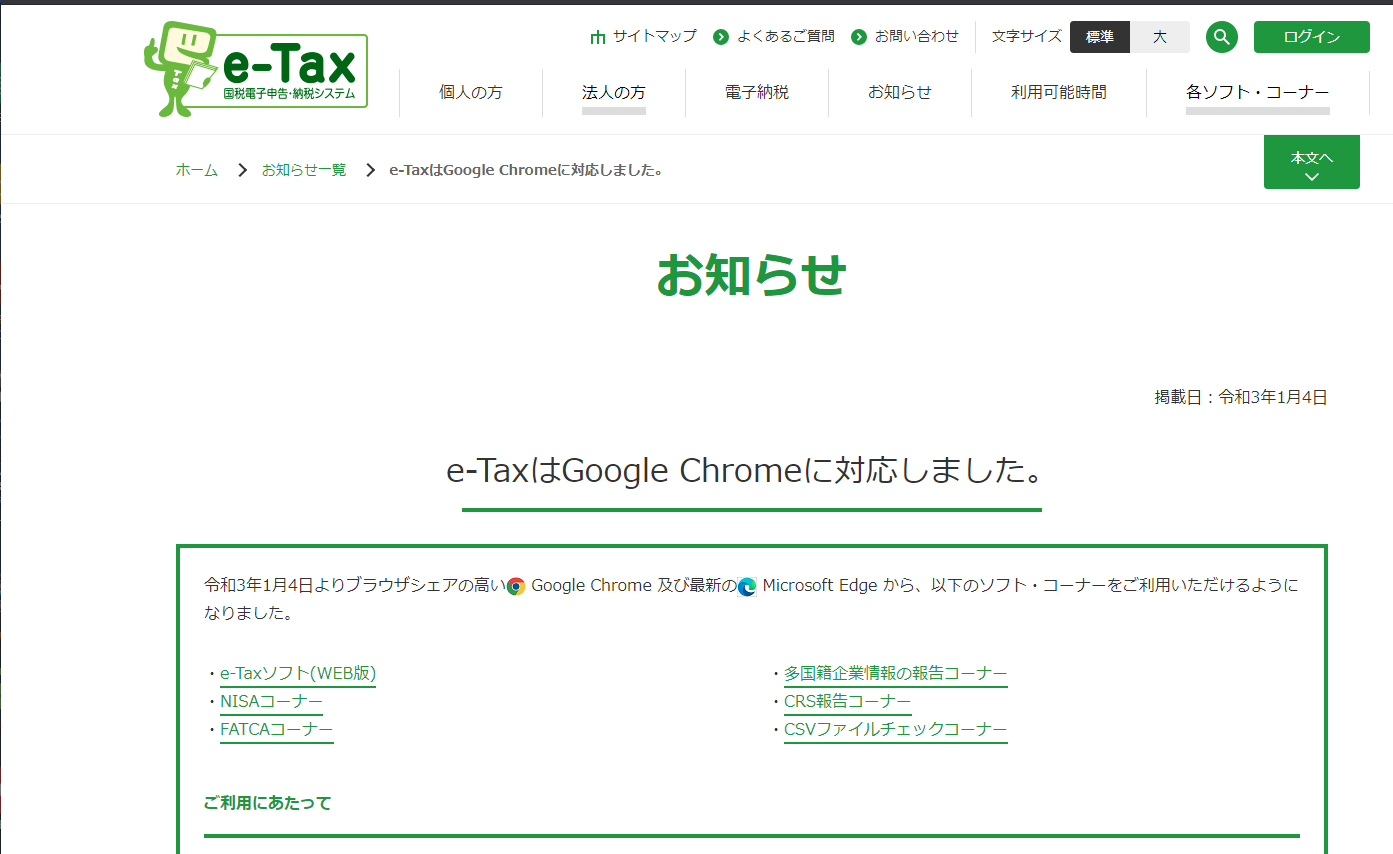Screen dimensions: 1393x854
Task: Click the 掲載日：令和3年1月4日 date text
Action: point(1241,398)
